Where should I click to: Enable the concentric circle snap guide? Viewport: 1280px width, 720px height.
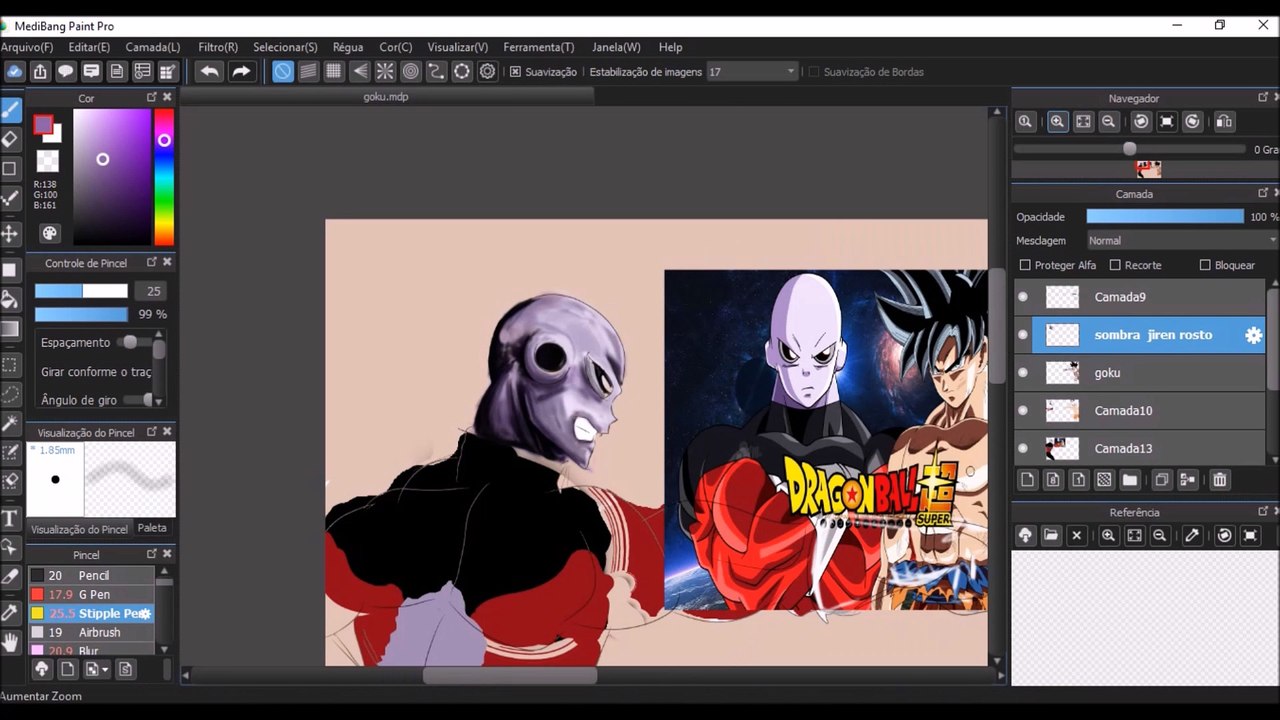(x=411, y=71)
